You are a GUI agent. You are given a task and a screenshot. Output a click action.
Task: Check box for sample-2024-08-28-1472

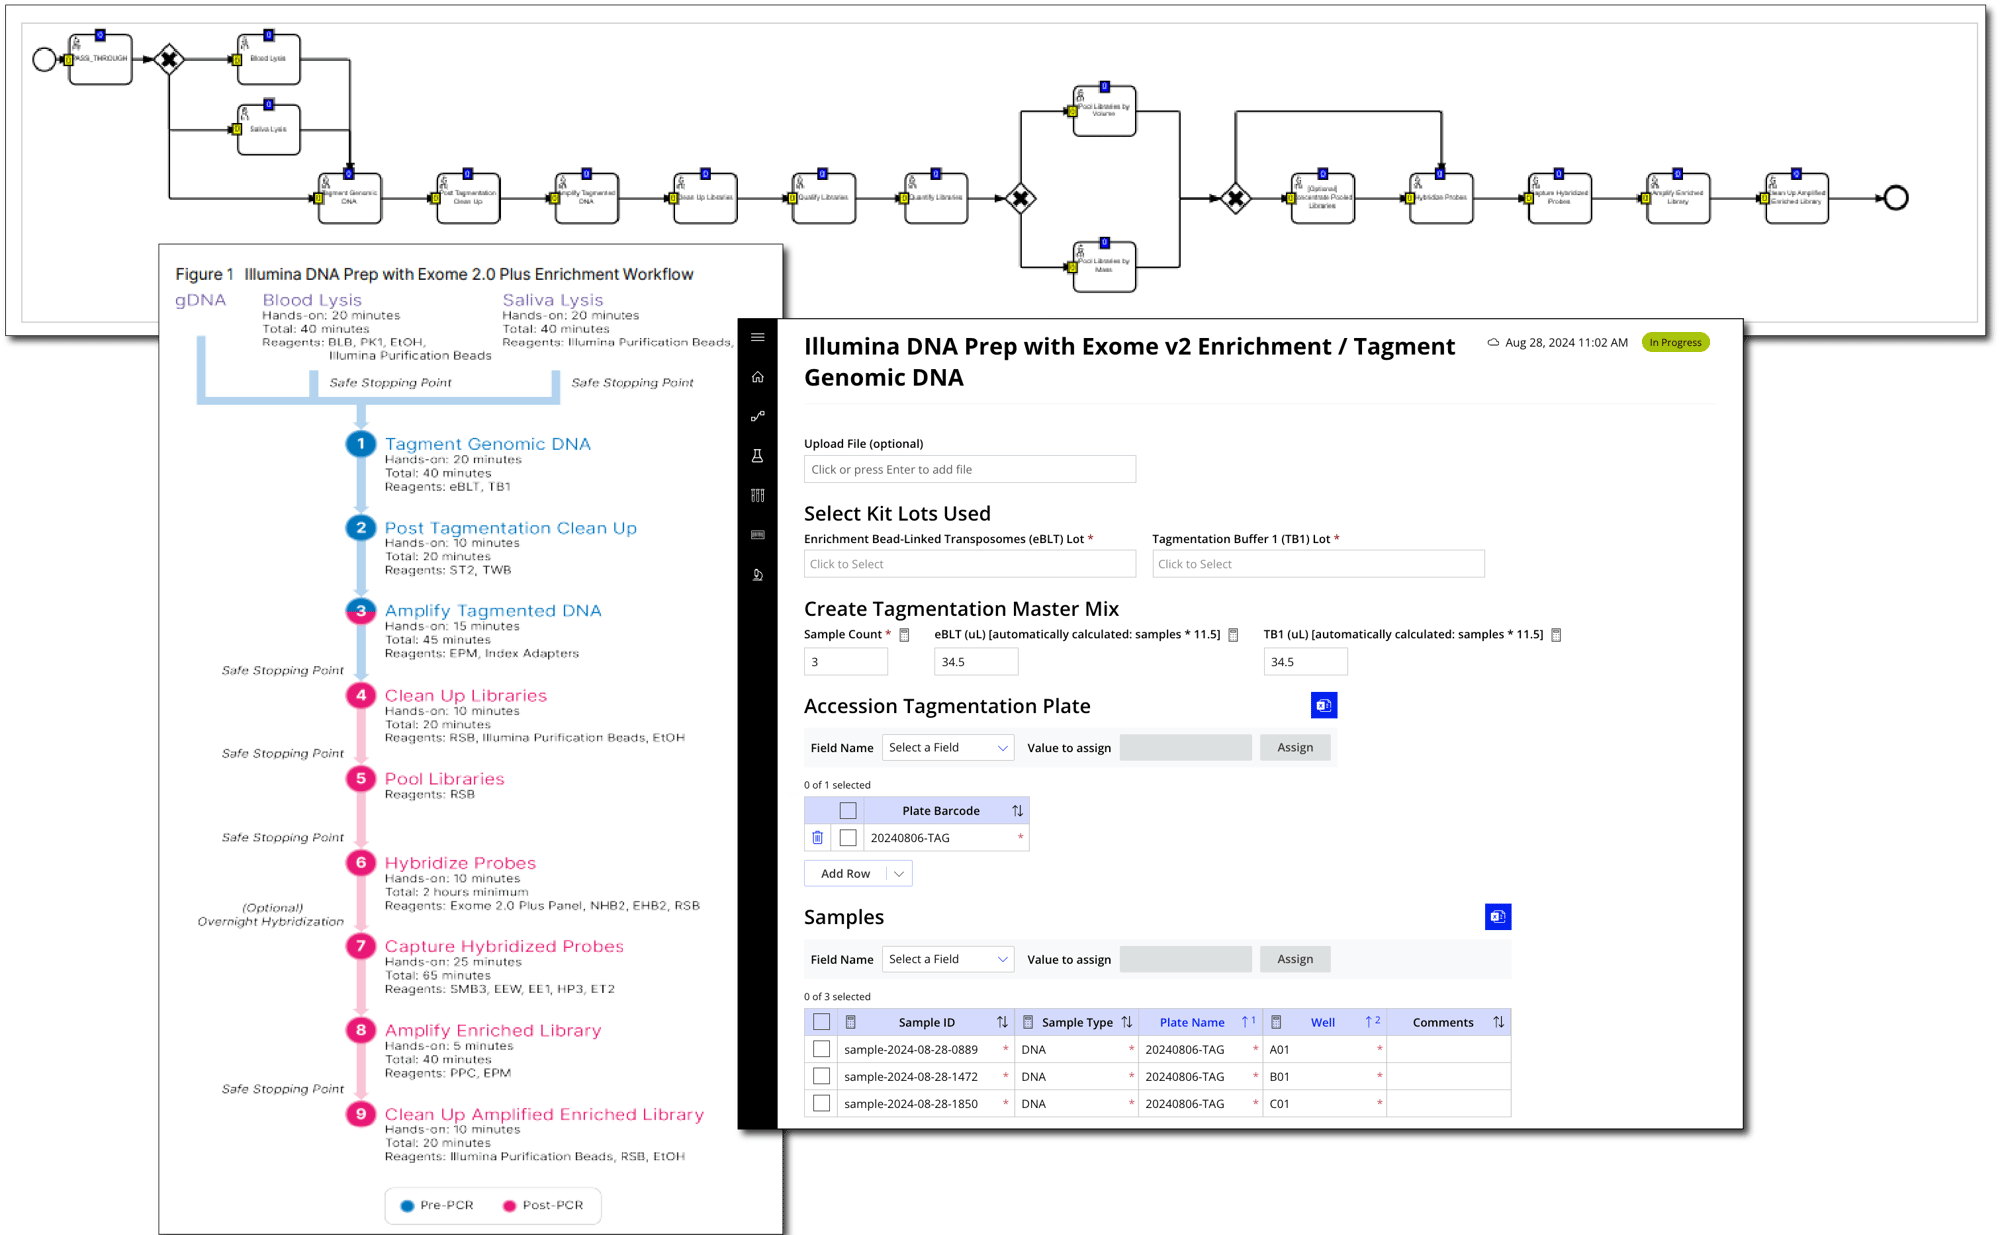click(821, 1076)
